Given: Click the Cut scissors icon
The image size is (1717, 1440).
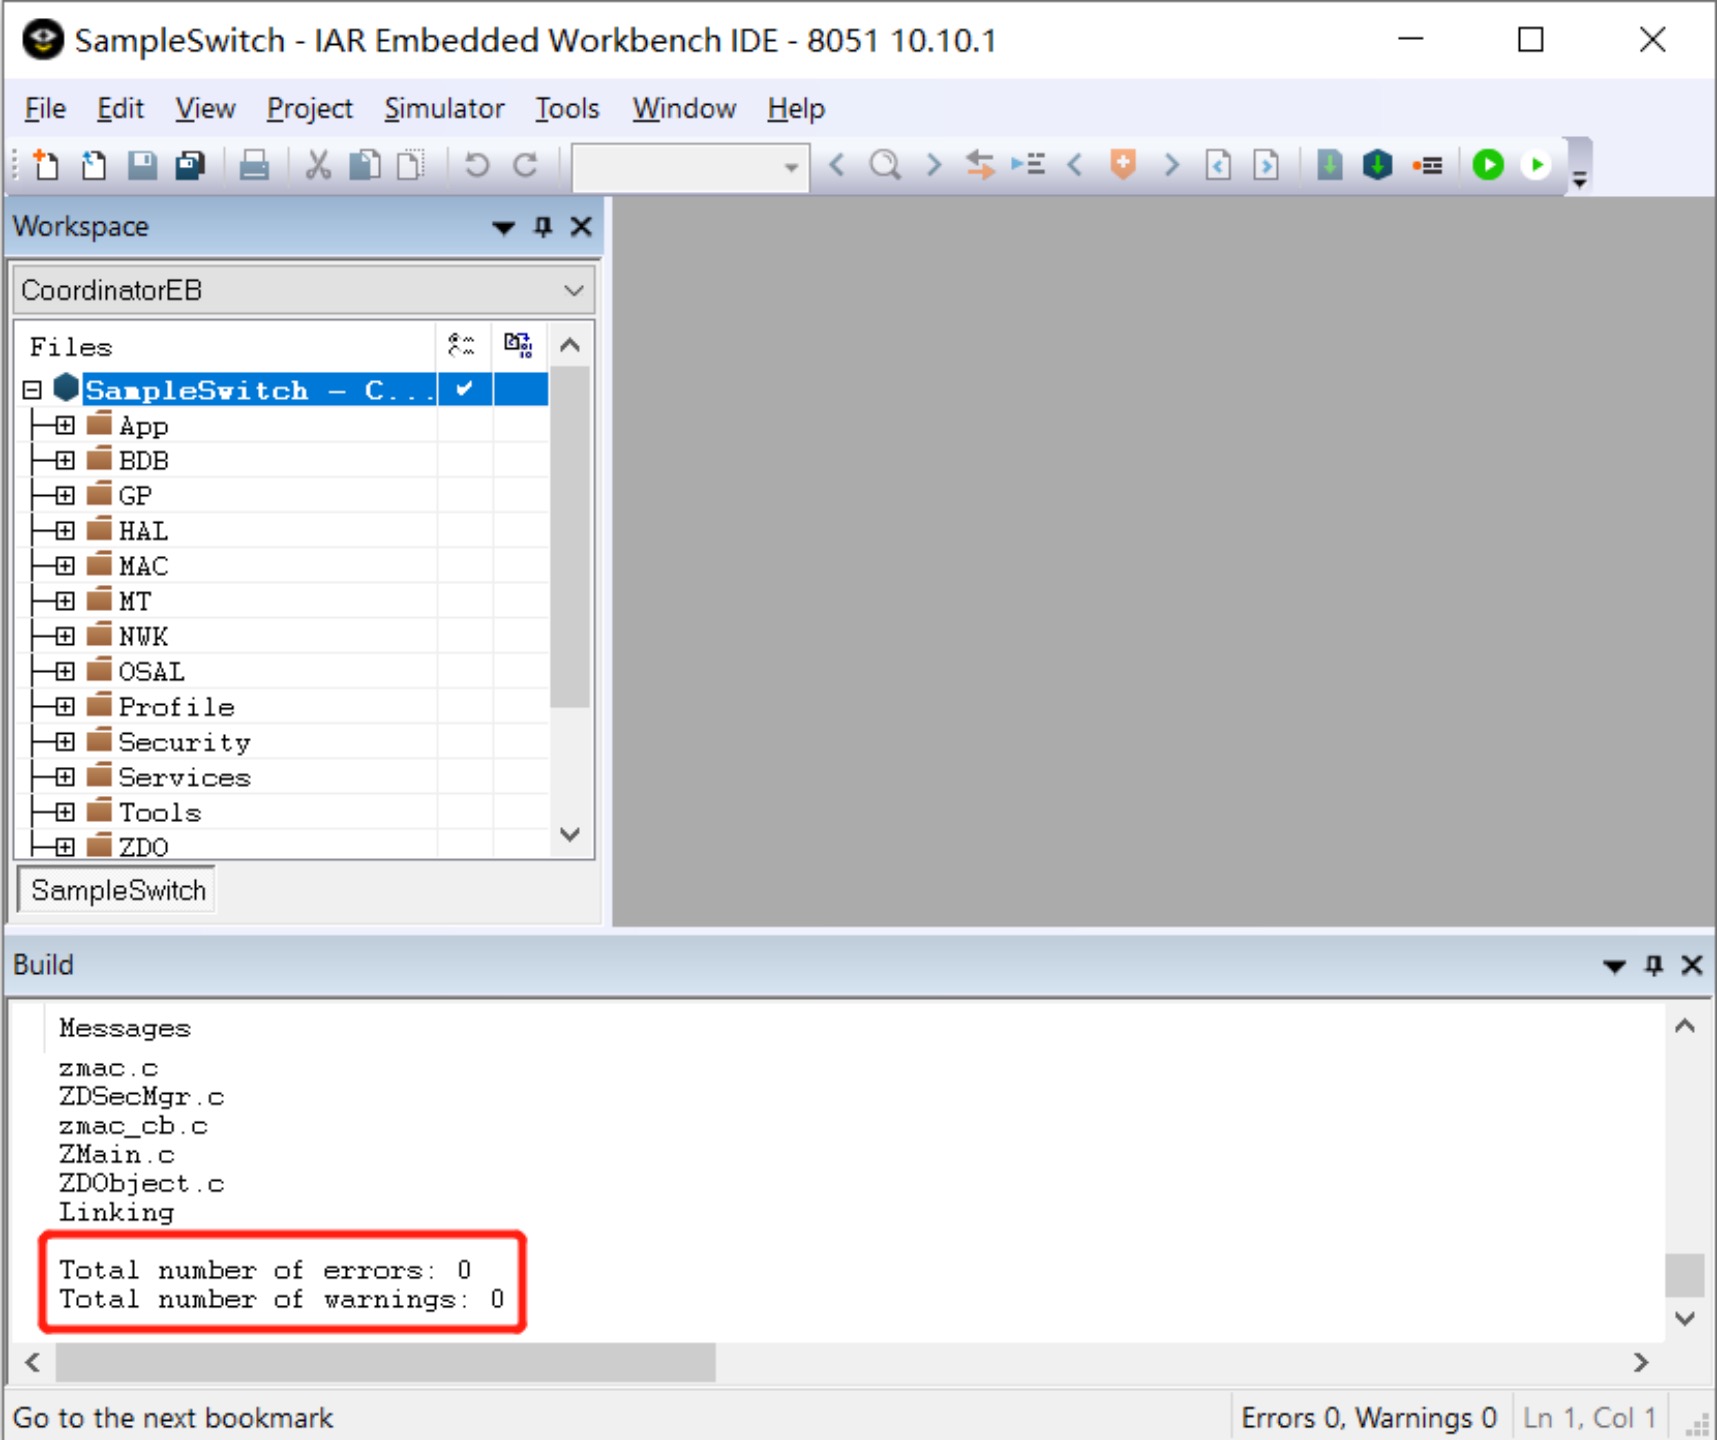Looking at the screenshot, I should [x=318, y=164].
